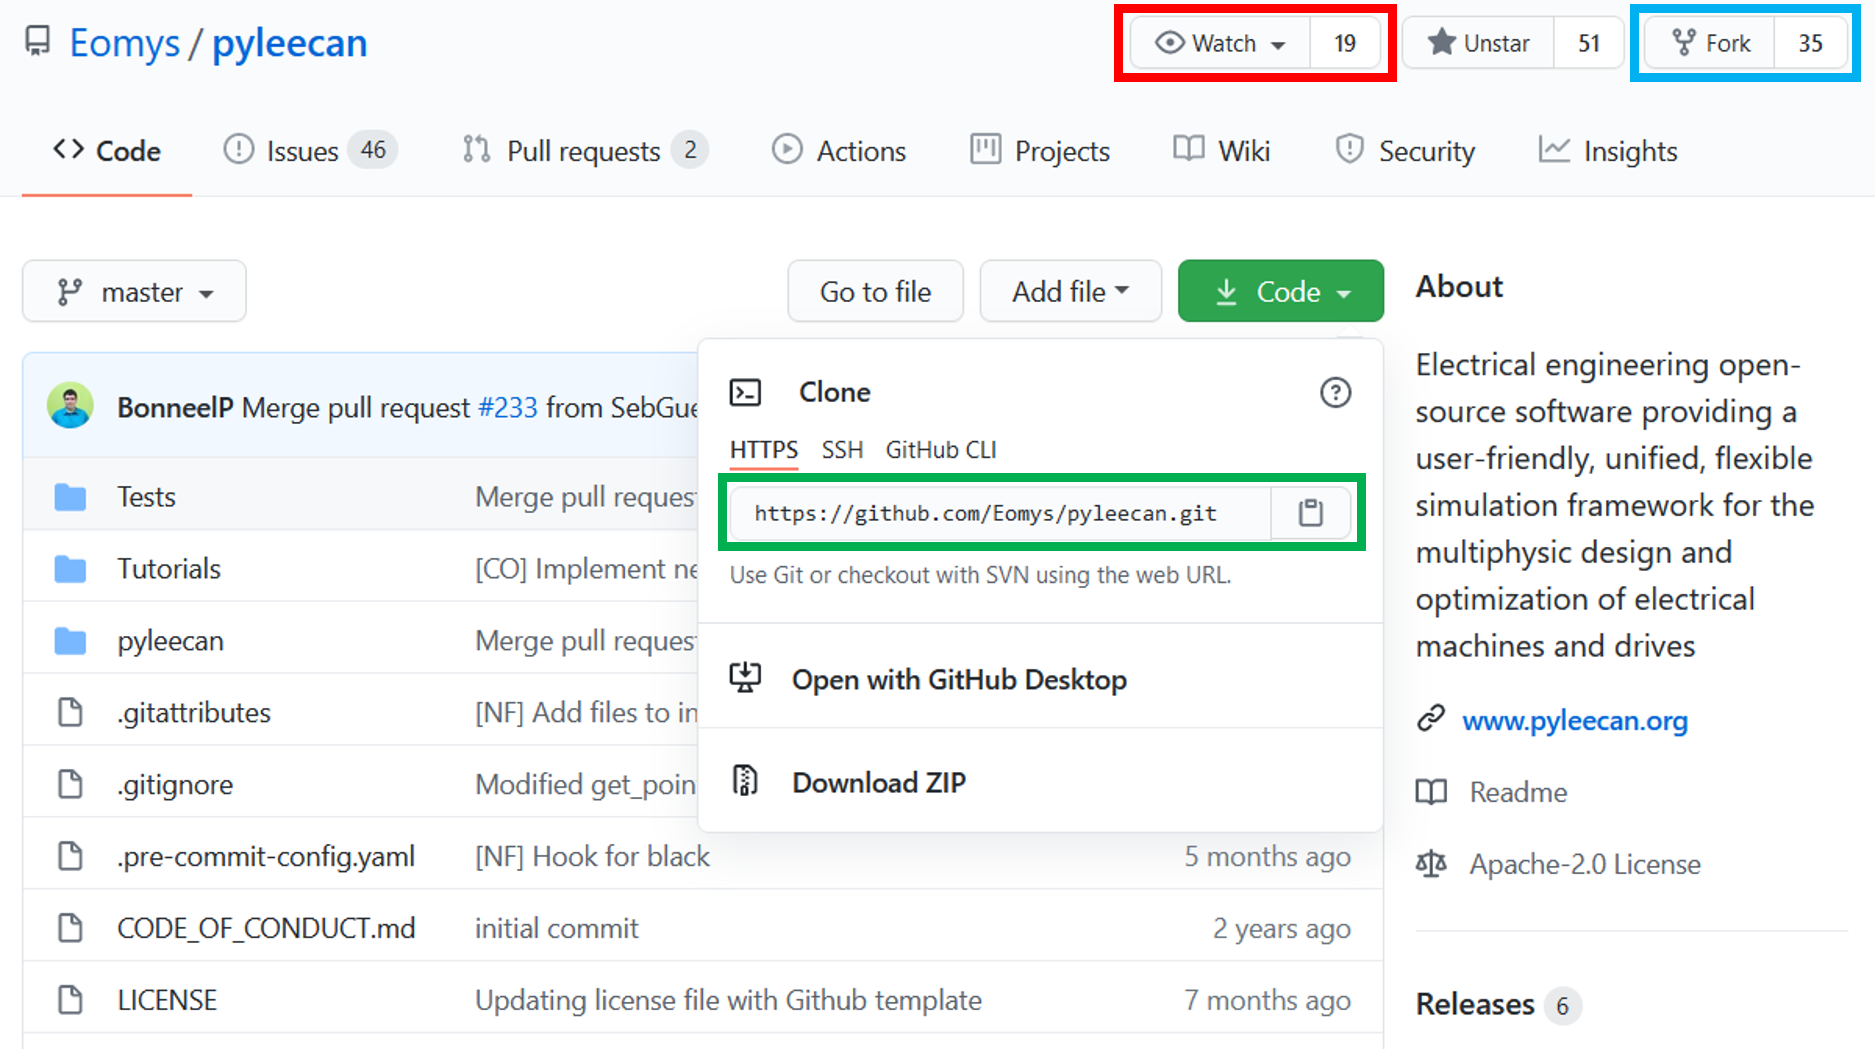Open the Eomys owner link
This screenshot has height=1049, width=1875.
pos(125,43)
